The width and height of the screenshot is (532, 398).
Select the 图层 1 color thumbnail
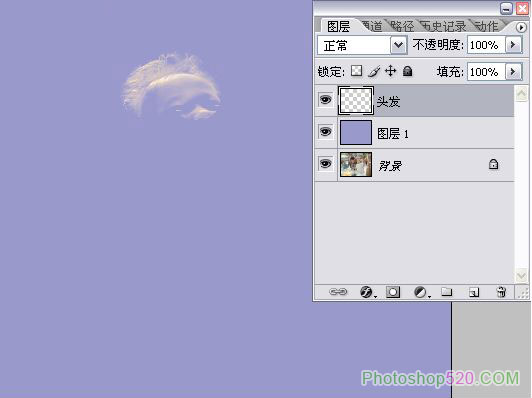(x=356, y=132)
